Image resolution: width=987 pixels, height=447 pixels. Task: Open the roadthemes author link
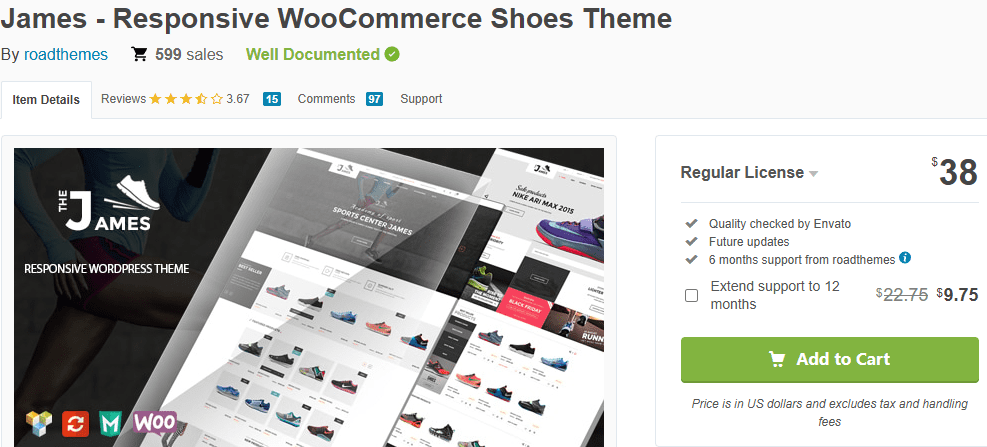[65, 55]
